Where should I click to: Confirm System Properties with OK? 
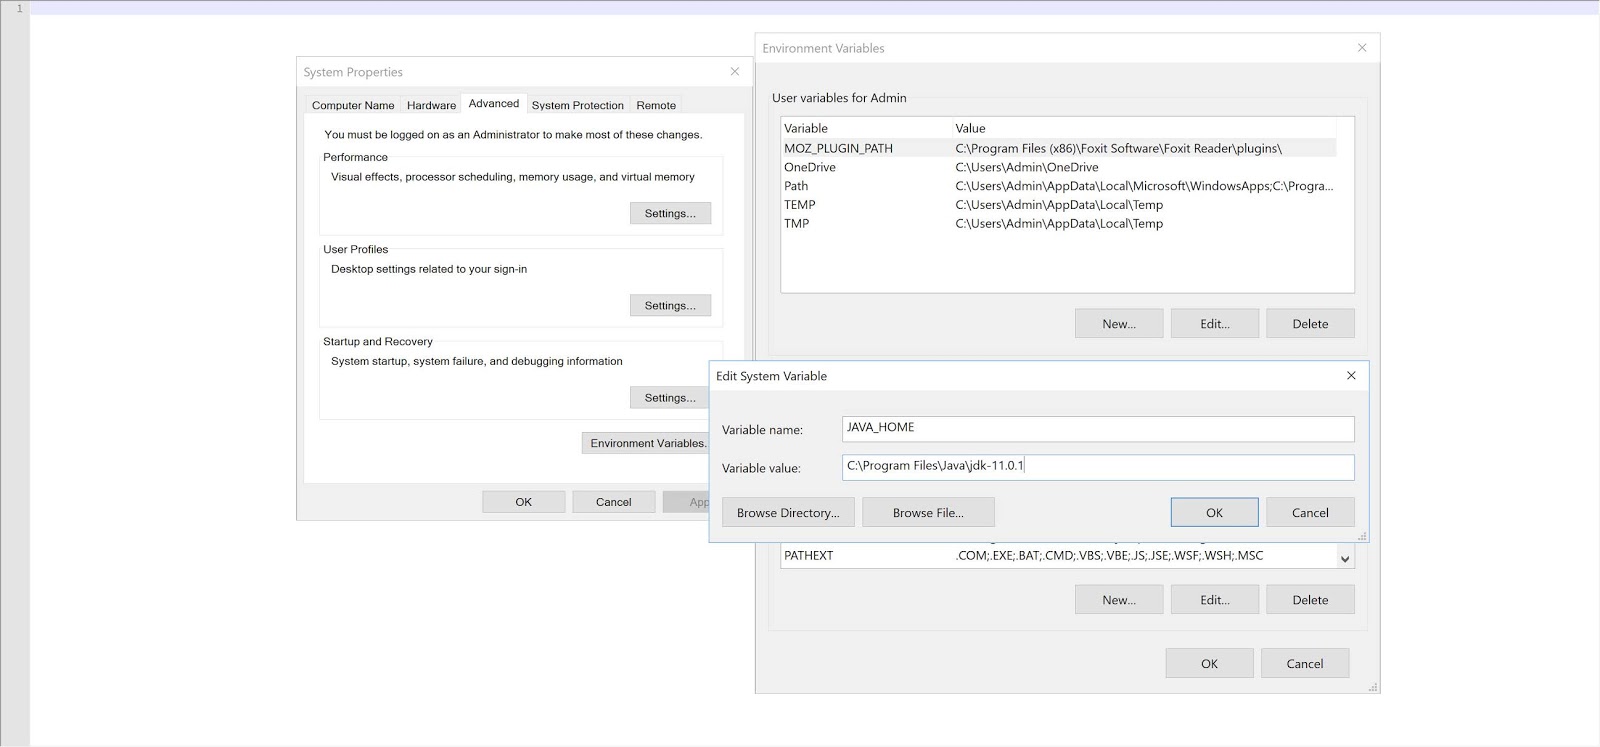coord(524,502)
